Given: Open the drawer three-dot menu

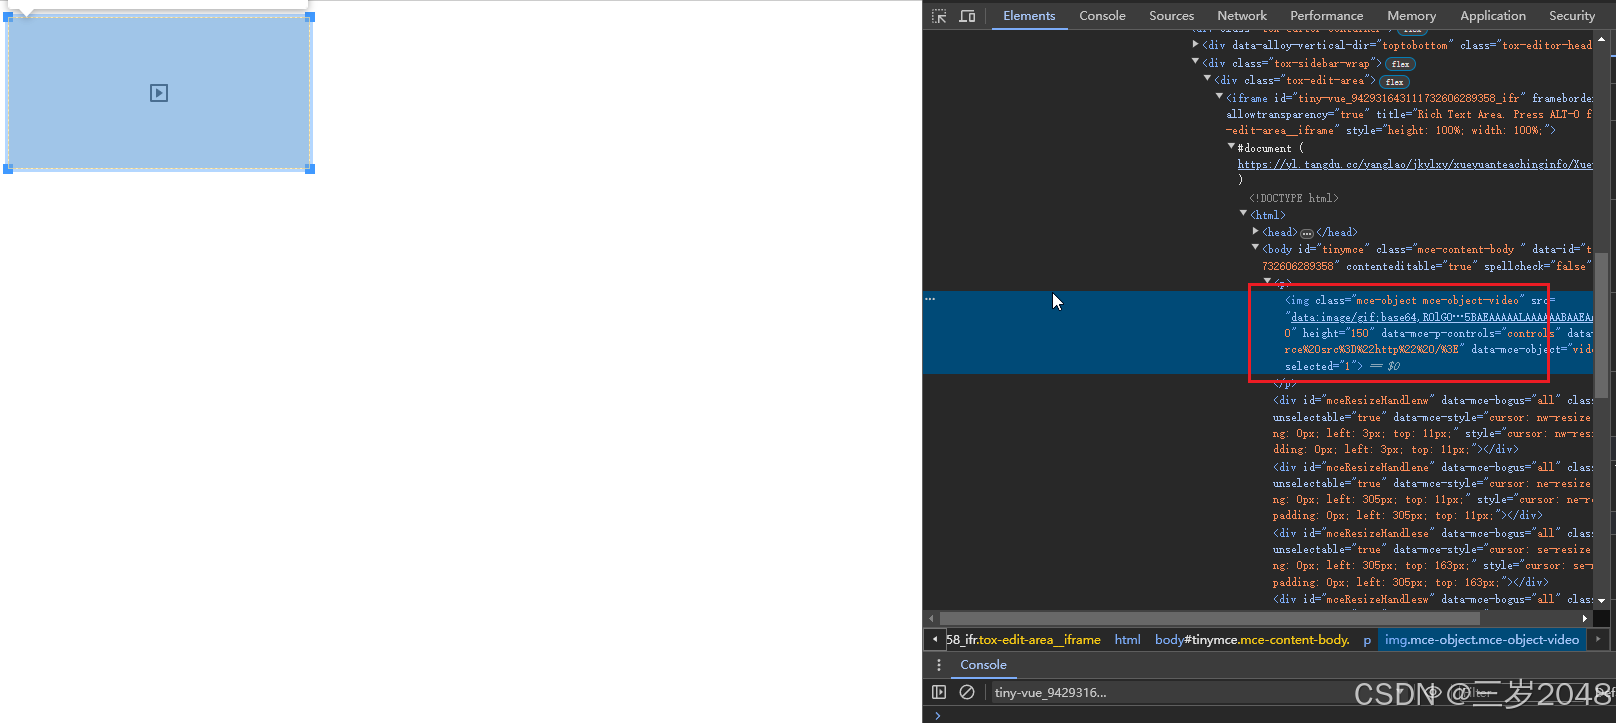Looking at the screenshot, I should pyautogui.click(x=938, y=665).
